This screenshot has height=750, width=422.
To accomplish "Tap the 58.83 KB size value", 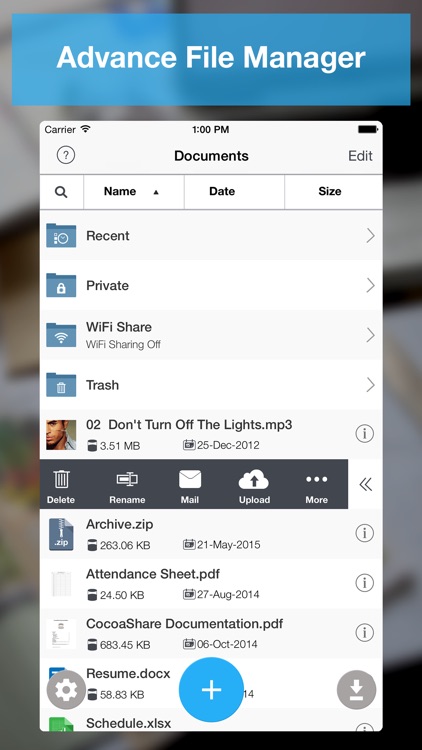I will (x=122, y=695).
